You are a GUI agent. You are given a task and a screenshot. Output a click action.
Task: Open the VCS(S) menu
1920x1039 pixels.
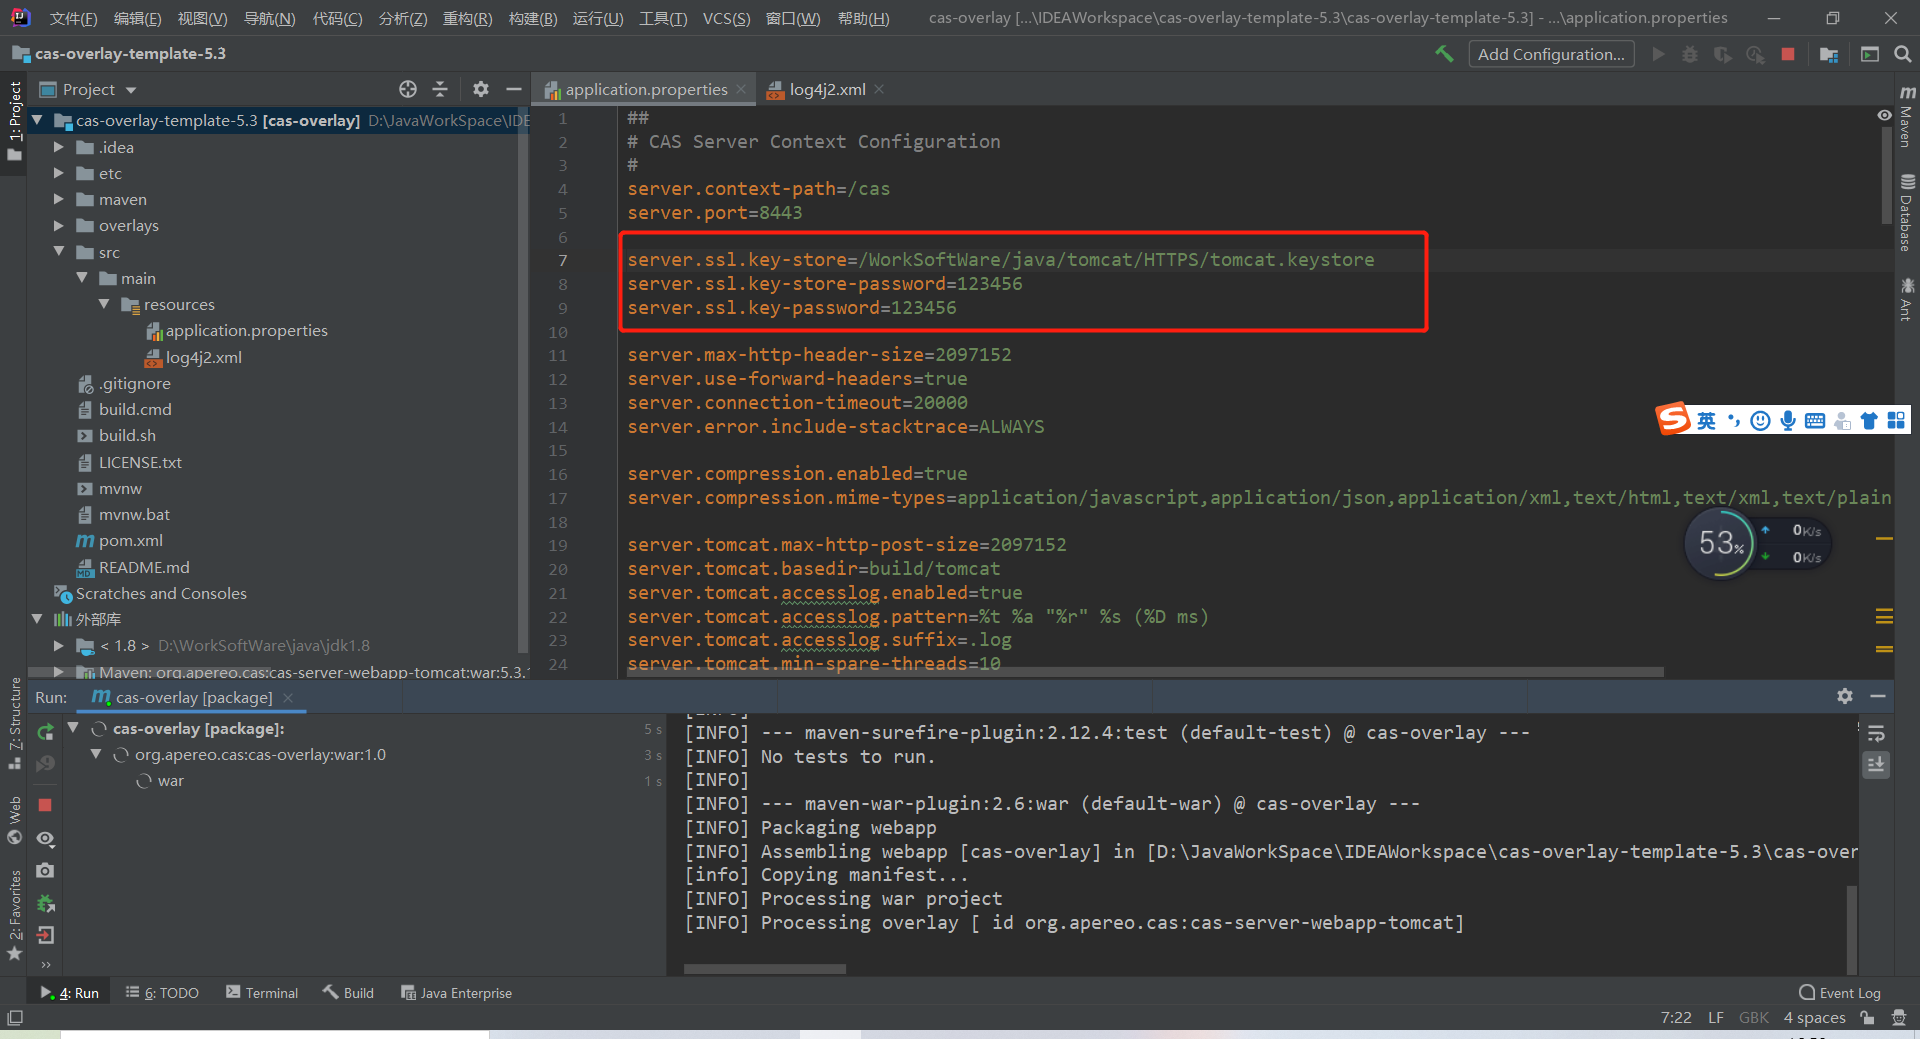click(726, 18)
